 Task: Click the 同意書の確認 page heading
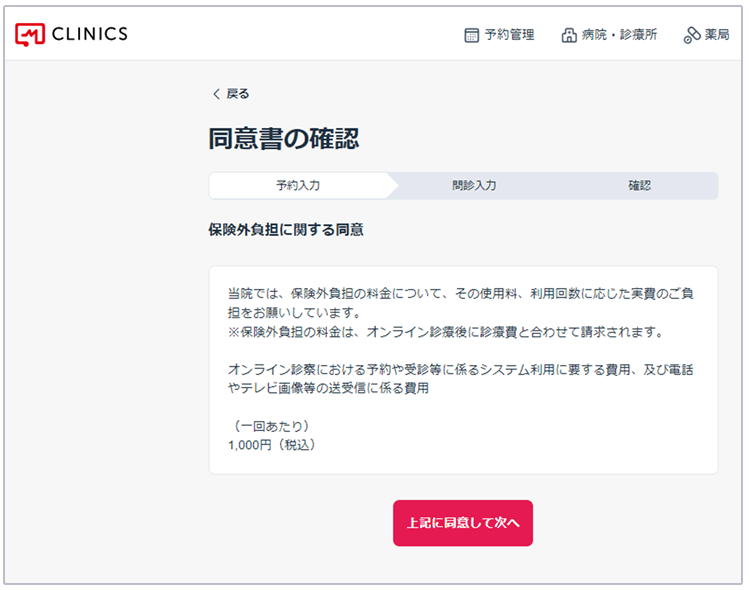tap(284, 139)
